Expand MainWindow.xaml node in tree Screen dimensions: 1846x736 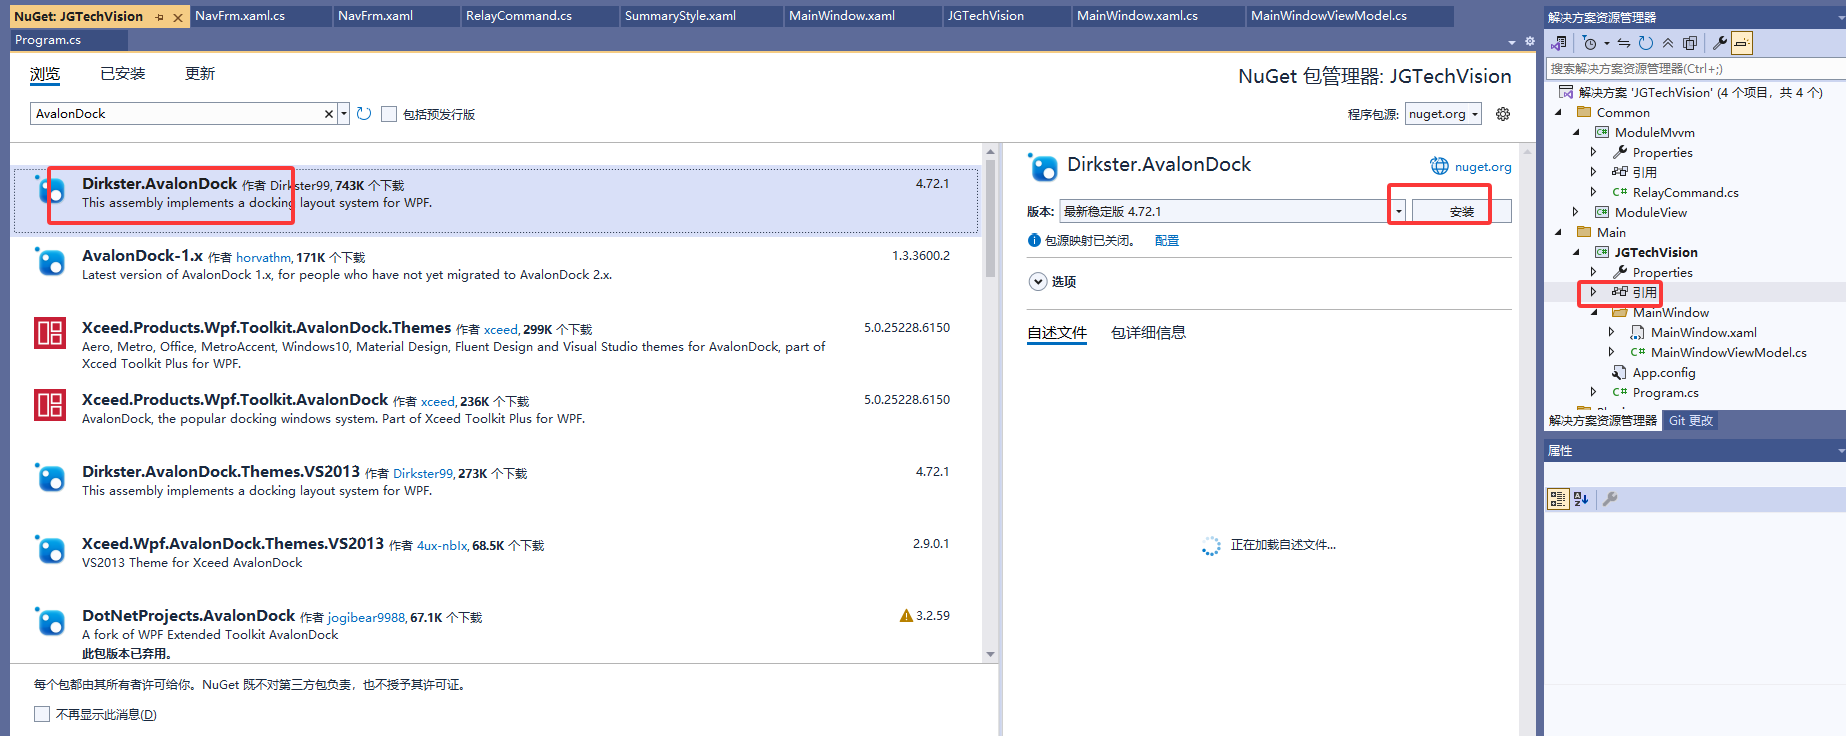point(1612,332)
